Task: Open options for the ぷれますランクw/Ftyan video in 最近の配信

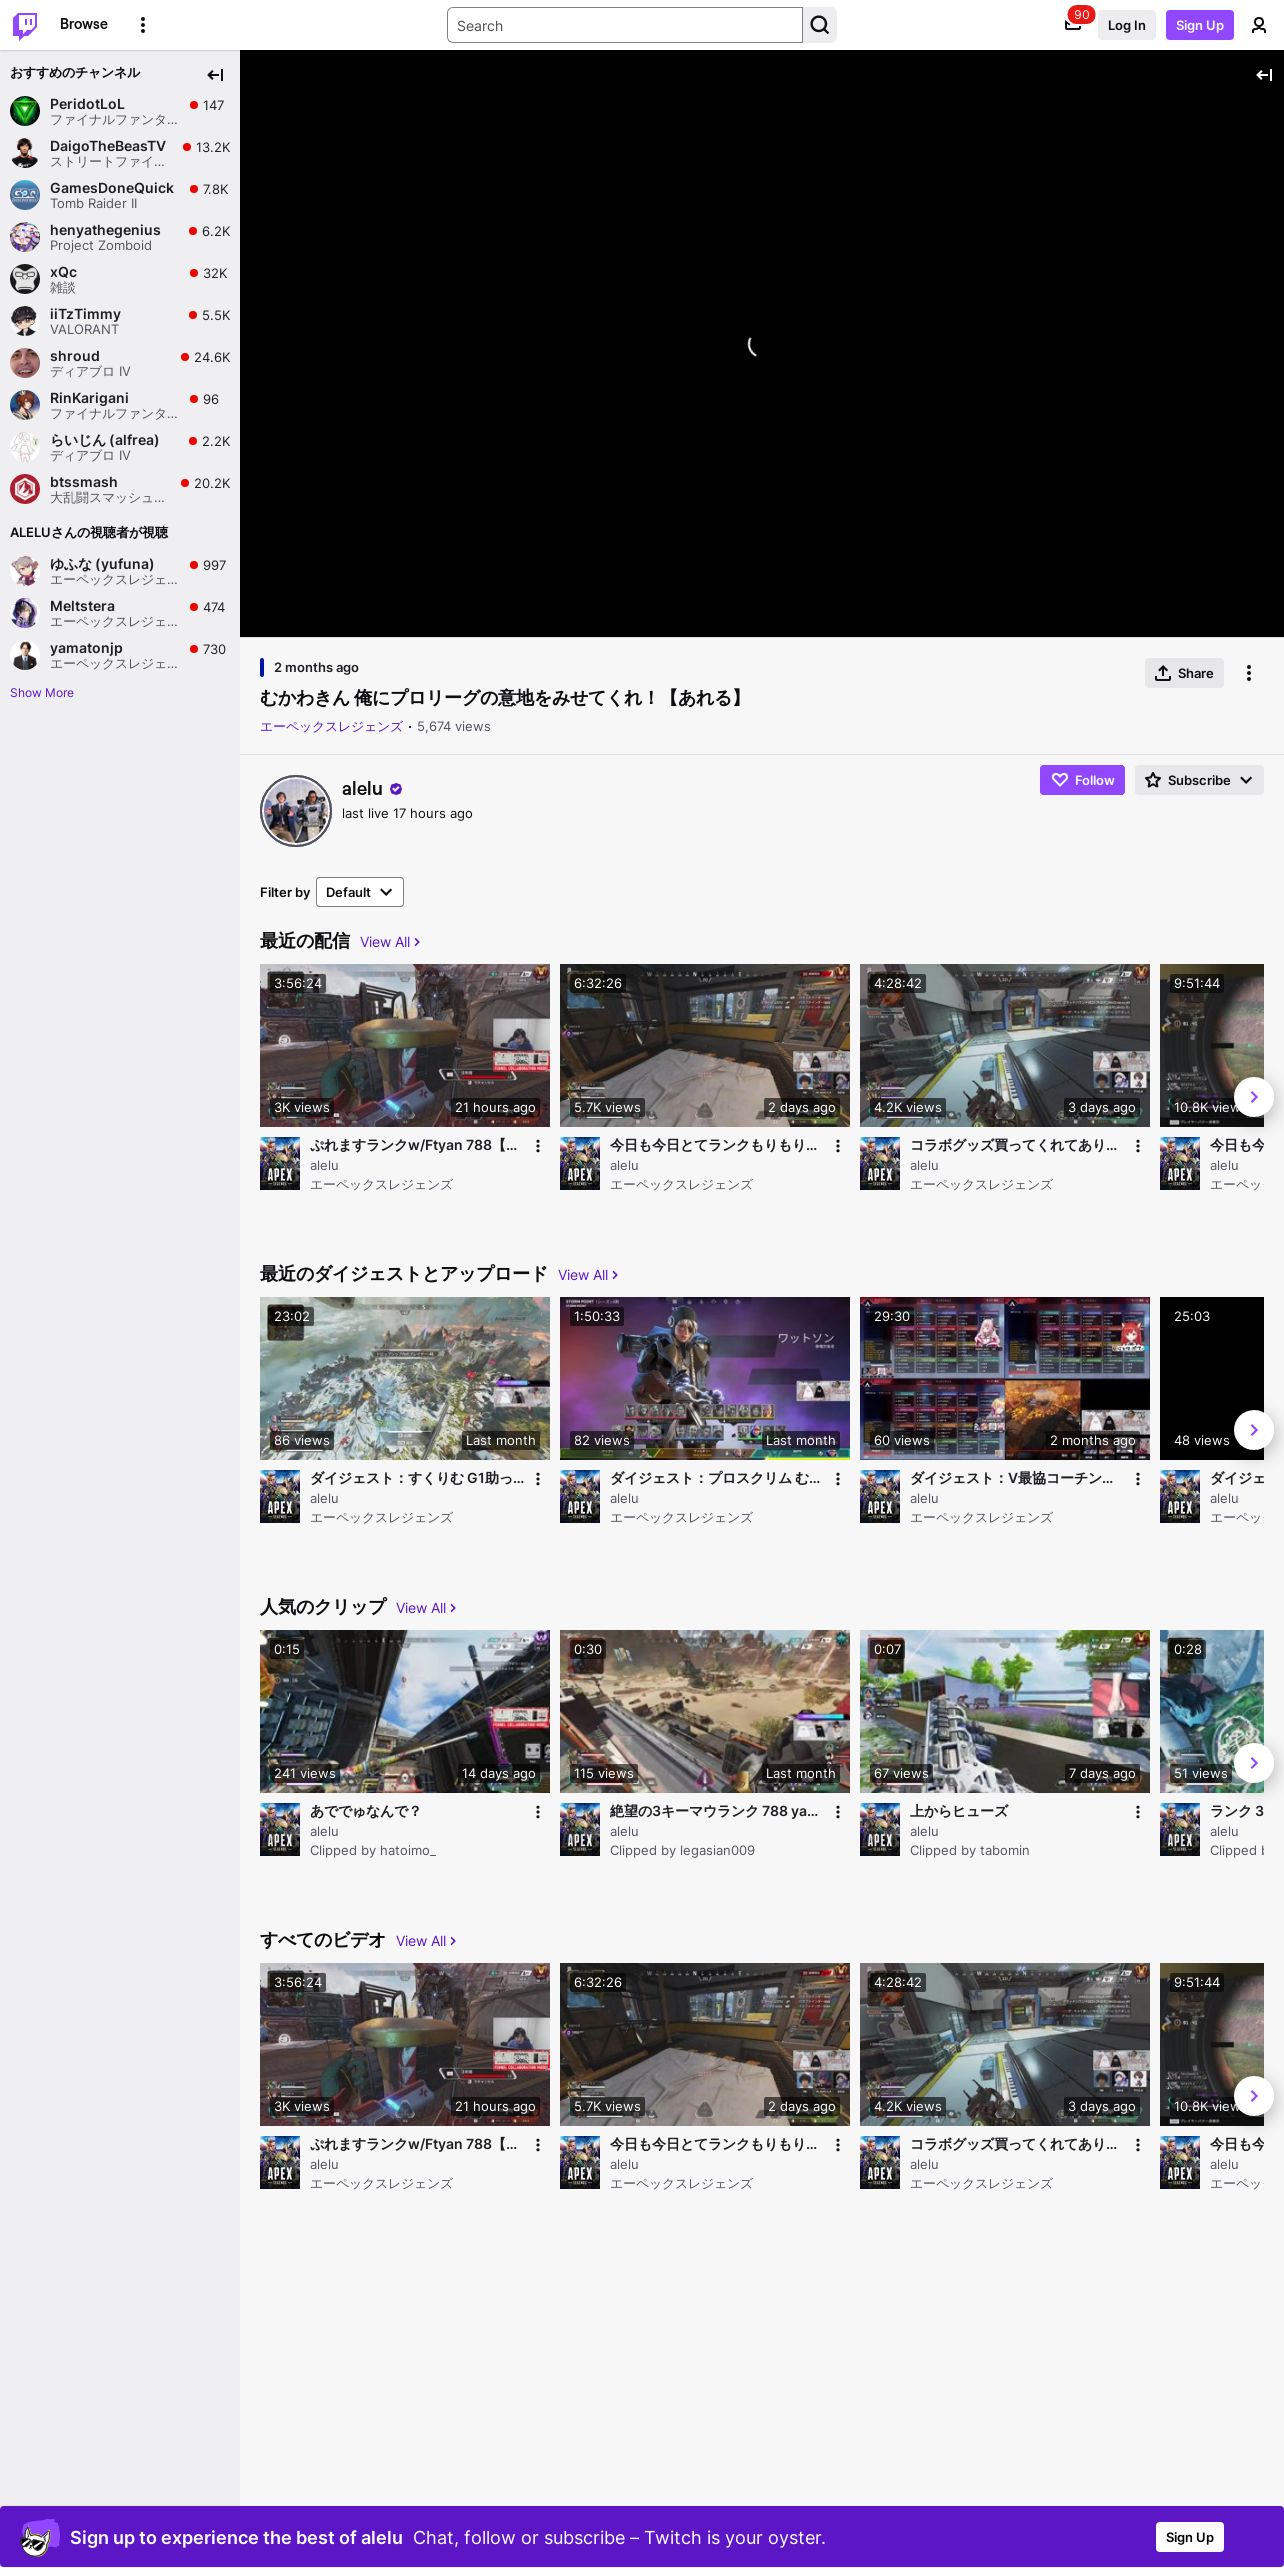Action: [x=537, y=1146]
